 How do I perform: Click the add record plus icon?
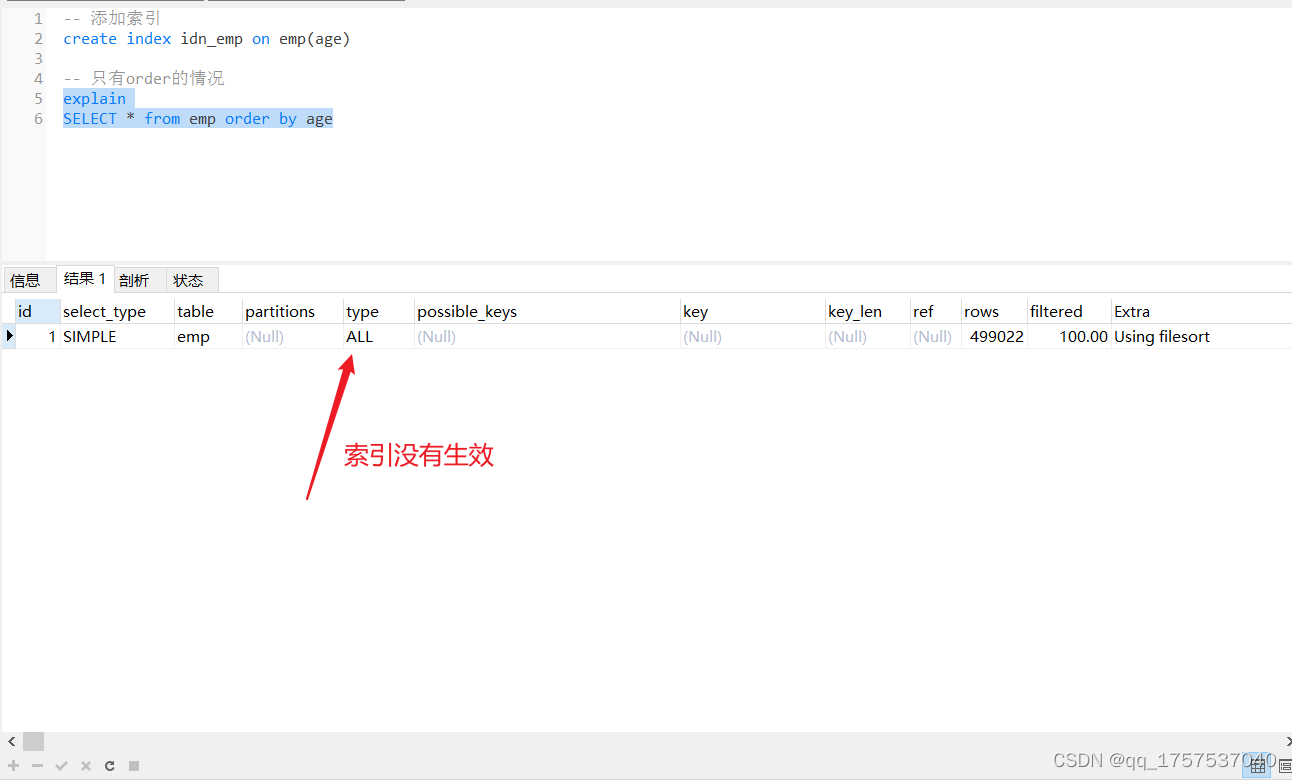[x=14, y=766]
